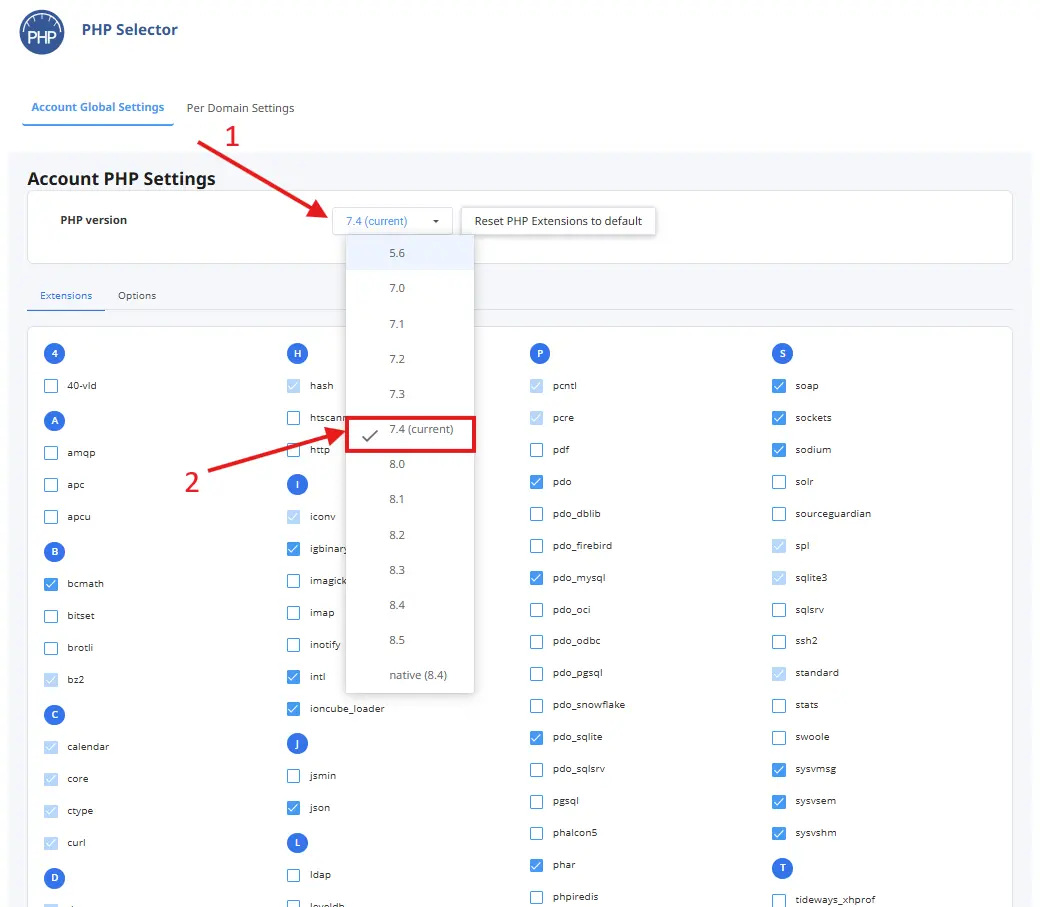Select PHP 7.2 from the list
The image size is (1040, 907).
tap(410, 359)
